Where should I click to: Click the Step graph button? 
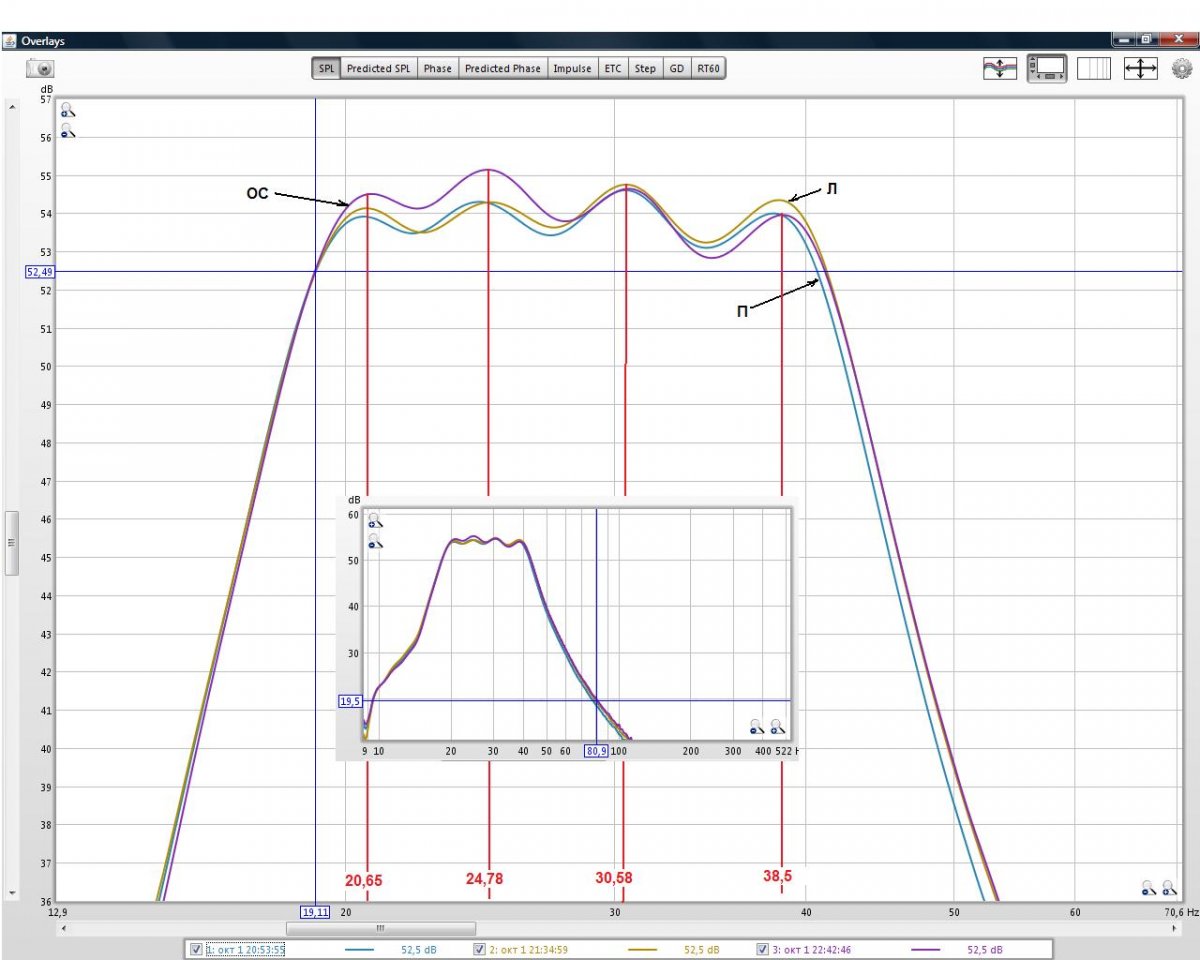pyautogui.click(x=645, y=69)
